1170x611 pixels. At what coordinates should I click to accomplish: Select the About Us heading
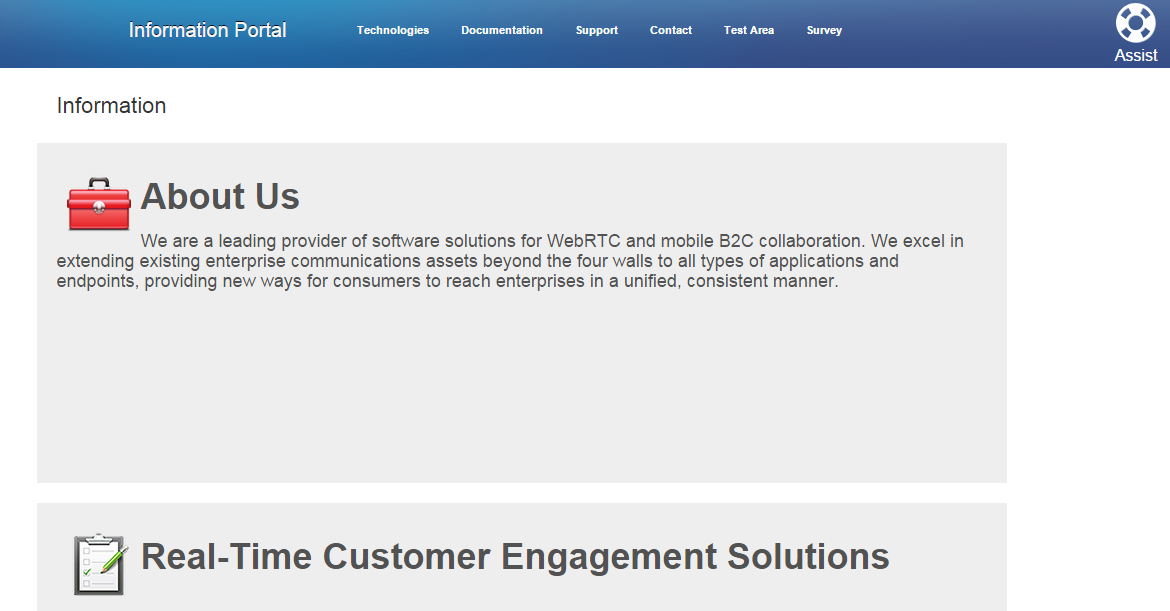220,197
